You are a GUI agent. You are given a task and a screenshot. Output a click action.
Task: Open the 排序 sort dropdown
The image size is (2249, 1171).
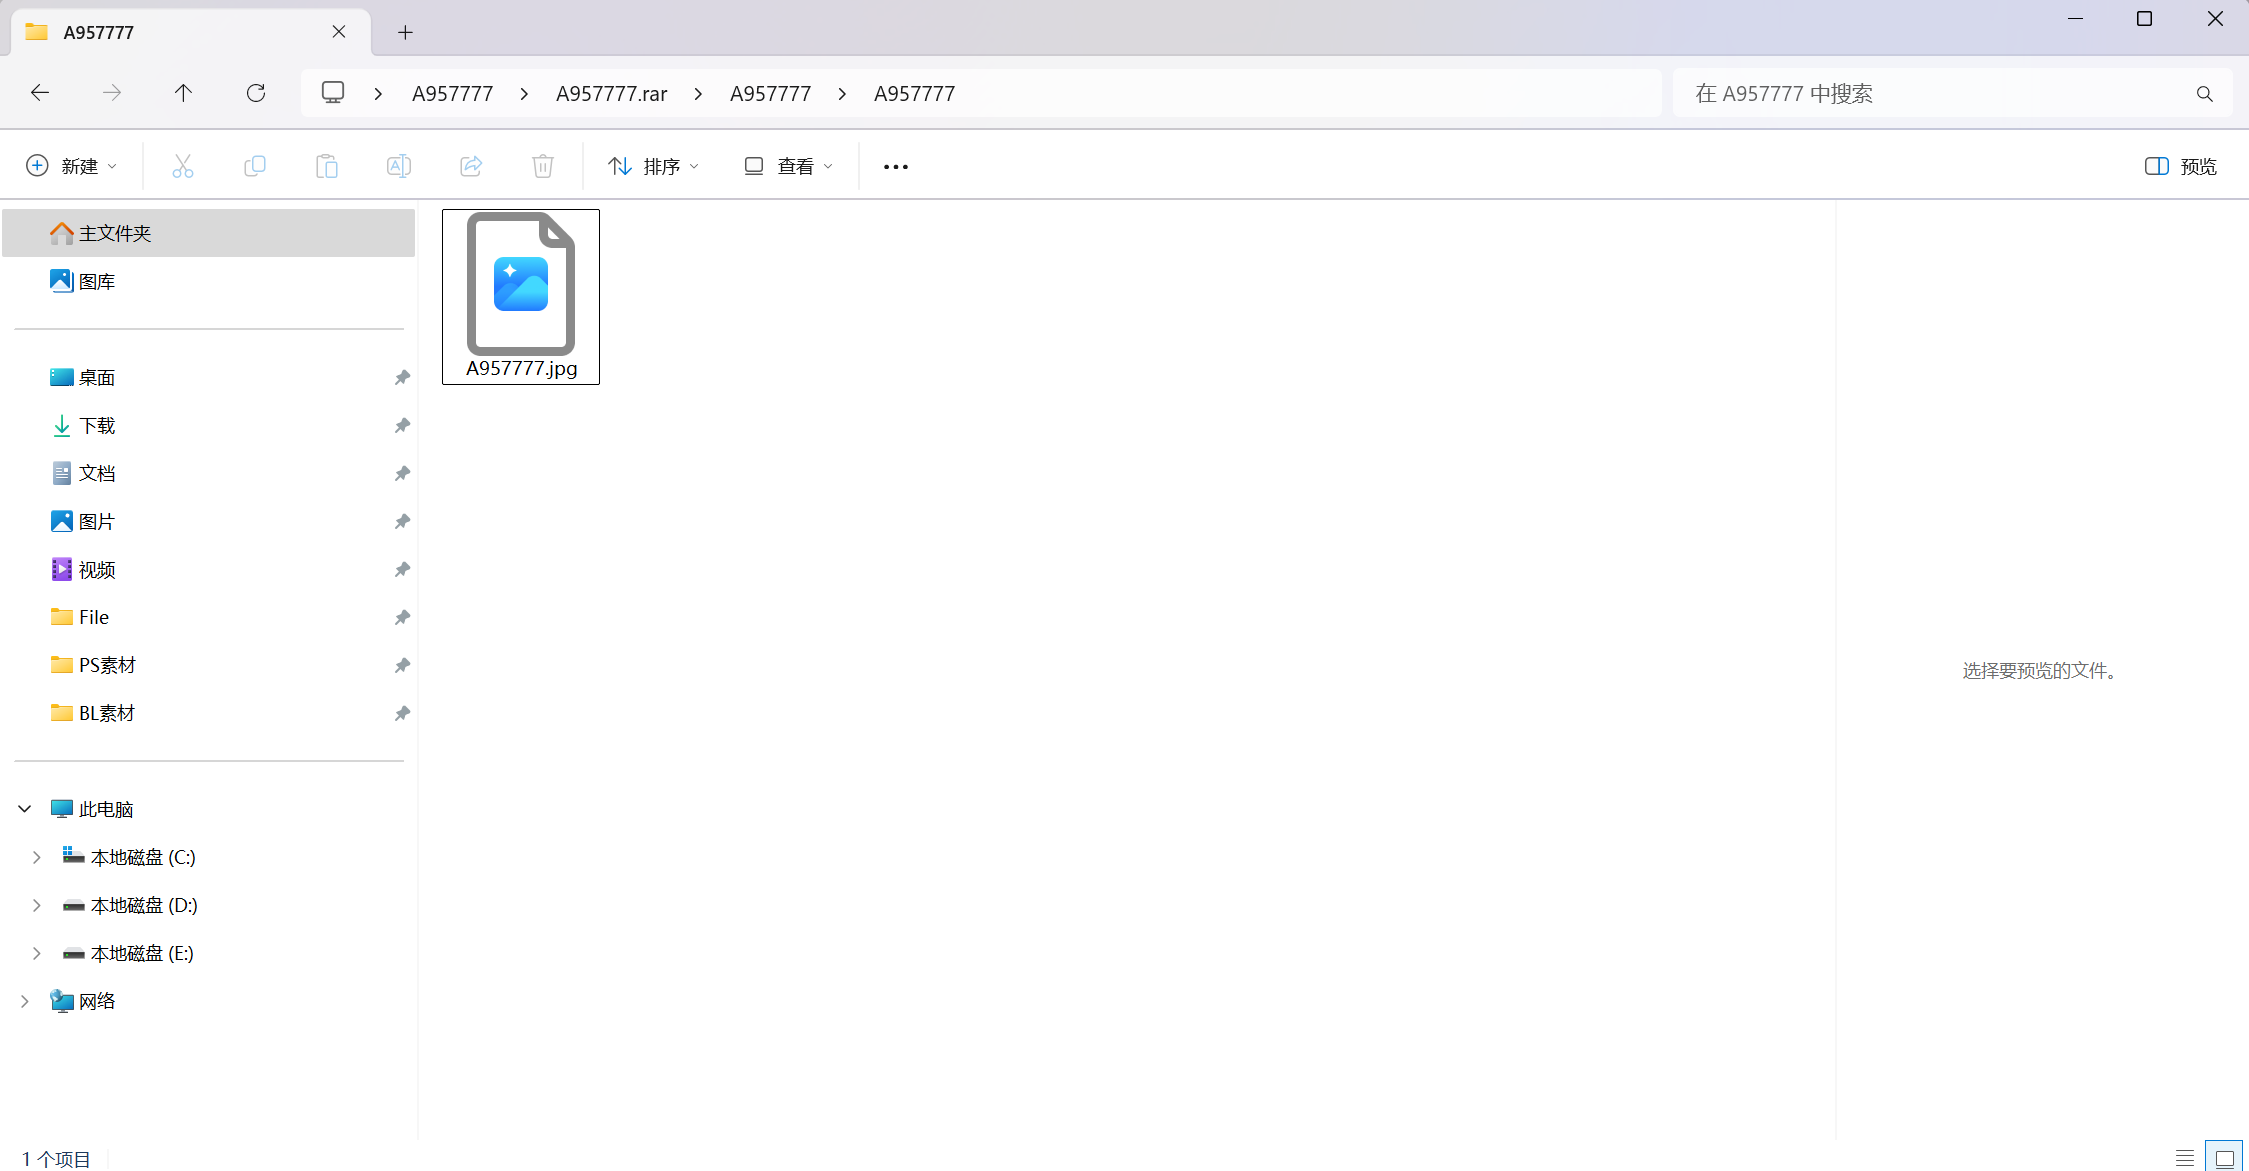point(654,166)
